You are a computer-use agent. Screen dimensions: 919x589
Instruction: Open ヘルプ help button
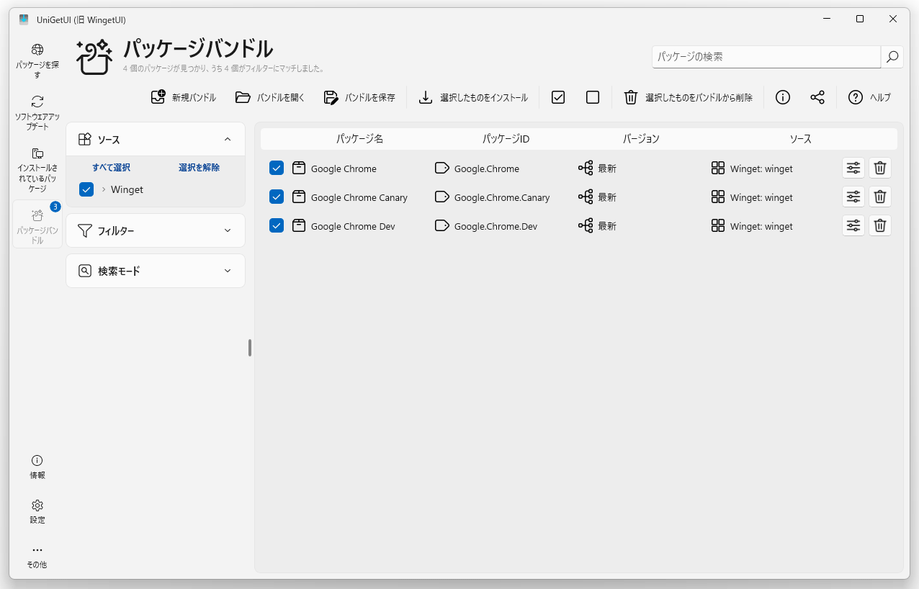[x=869, y=97]
